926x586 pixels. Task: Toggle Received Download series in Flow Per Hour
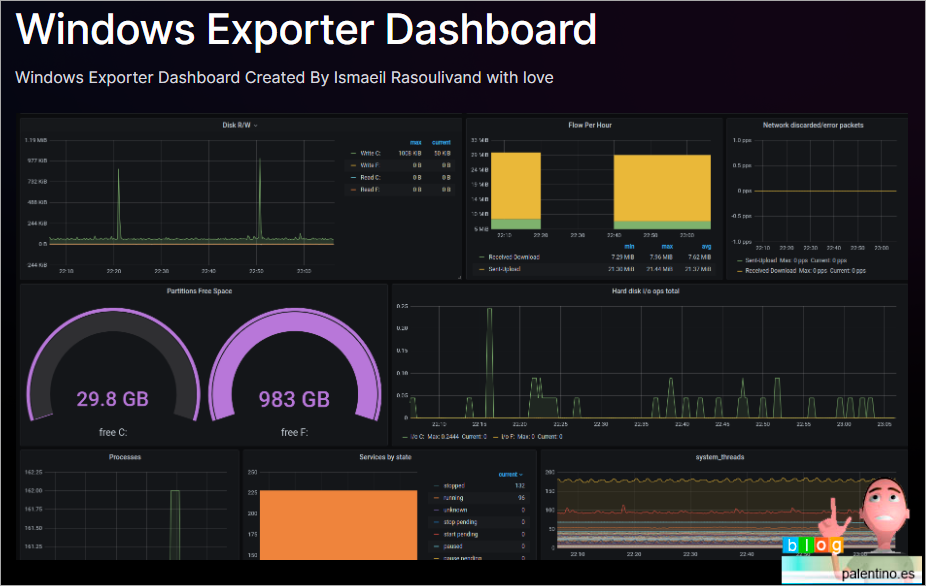512,257
